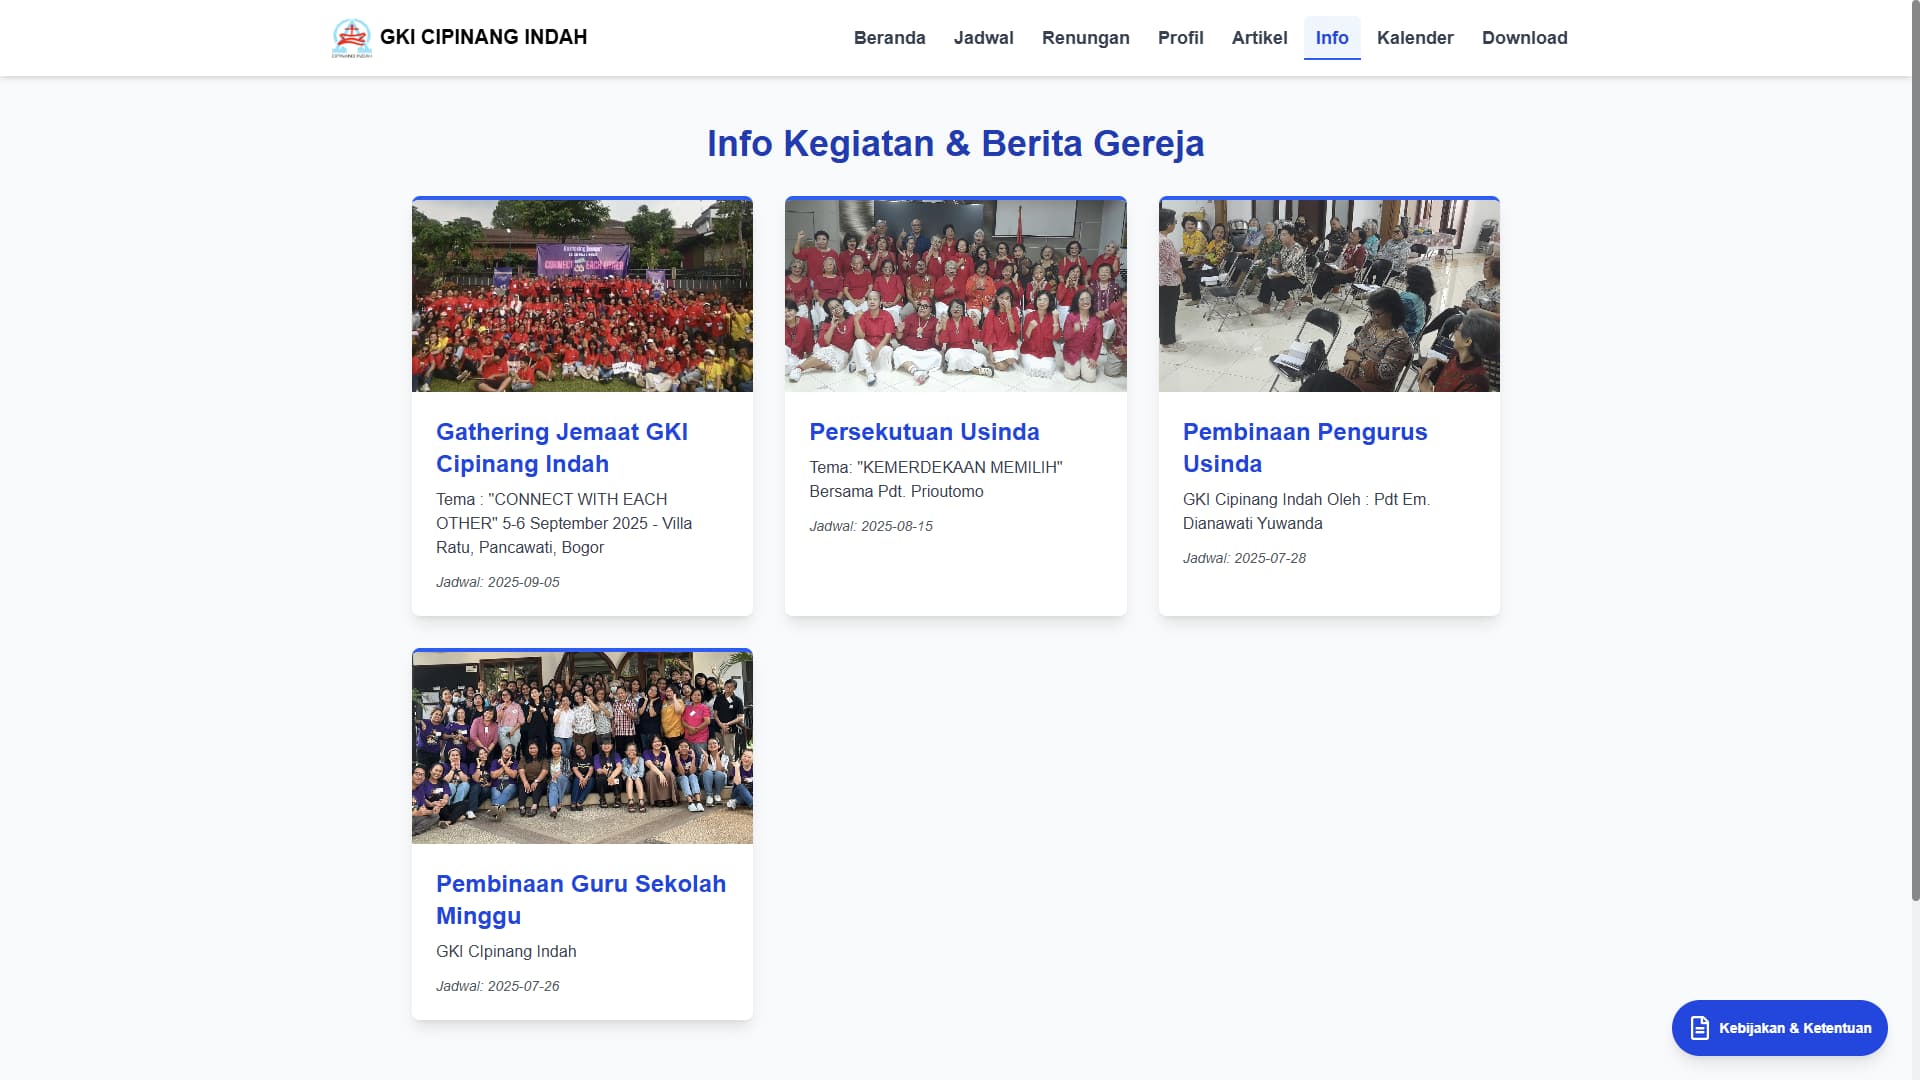The height and width of the screenshot is (1080, 1920).
Task: Click the Persekutuan Usinda photo thumbnail
Action: [x=955, y=295]
